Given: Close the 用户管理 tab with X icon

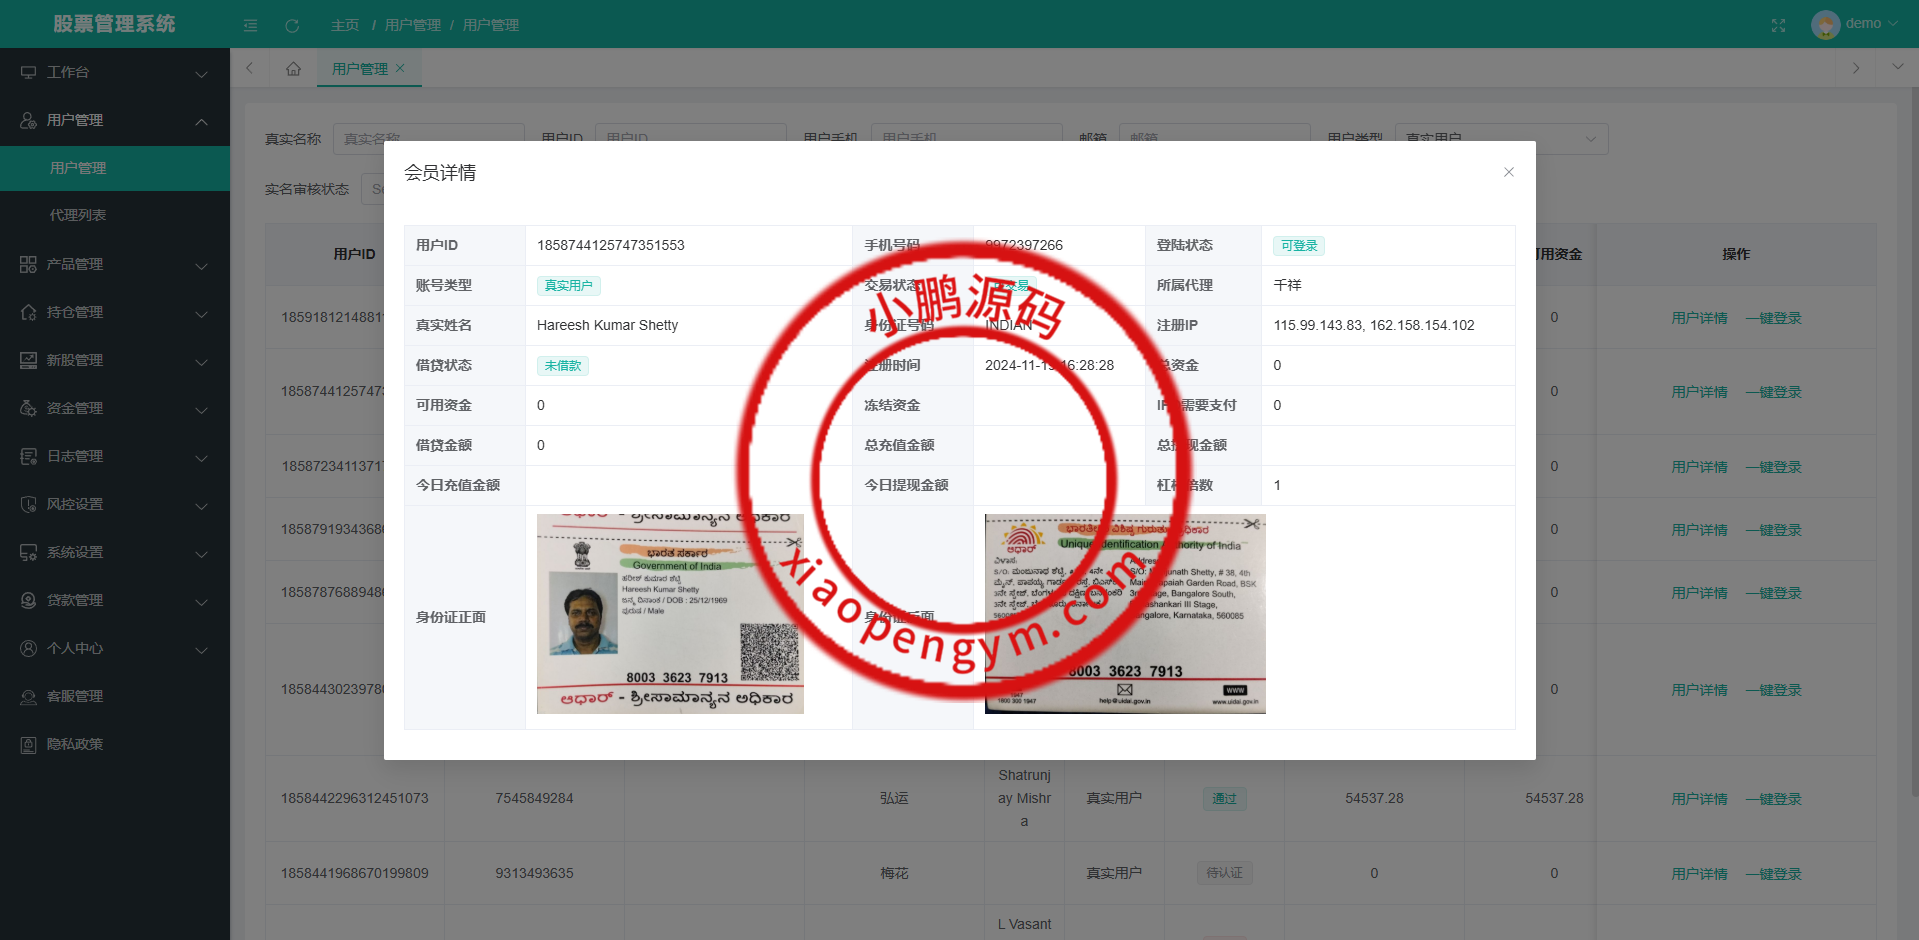Looking at the screenshot, I should coord(400,68).
